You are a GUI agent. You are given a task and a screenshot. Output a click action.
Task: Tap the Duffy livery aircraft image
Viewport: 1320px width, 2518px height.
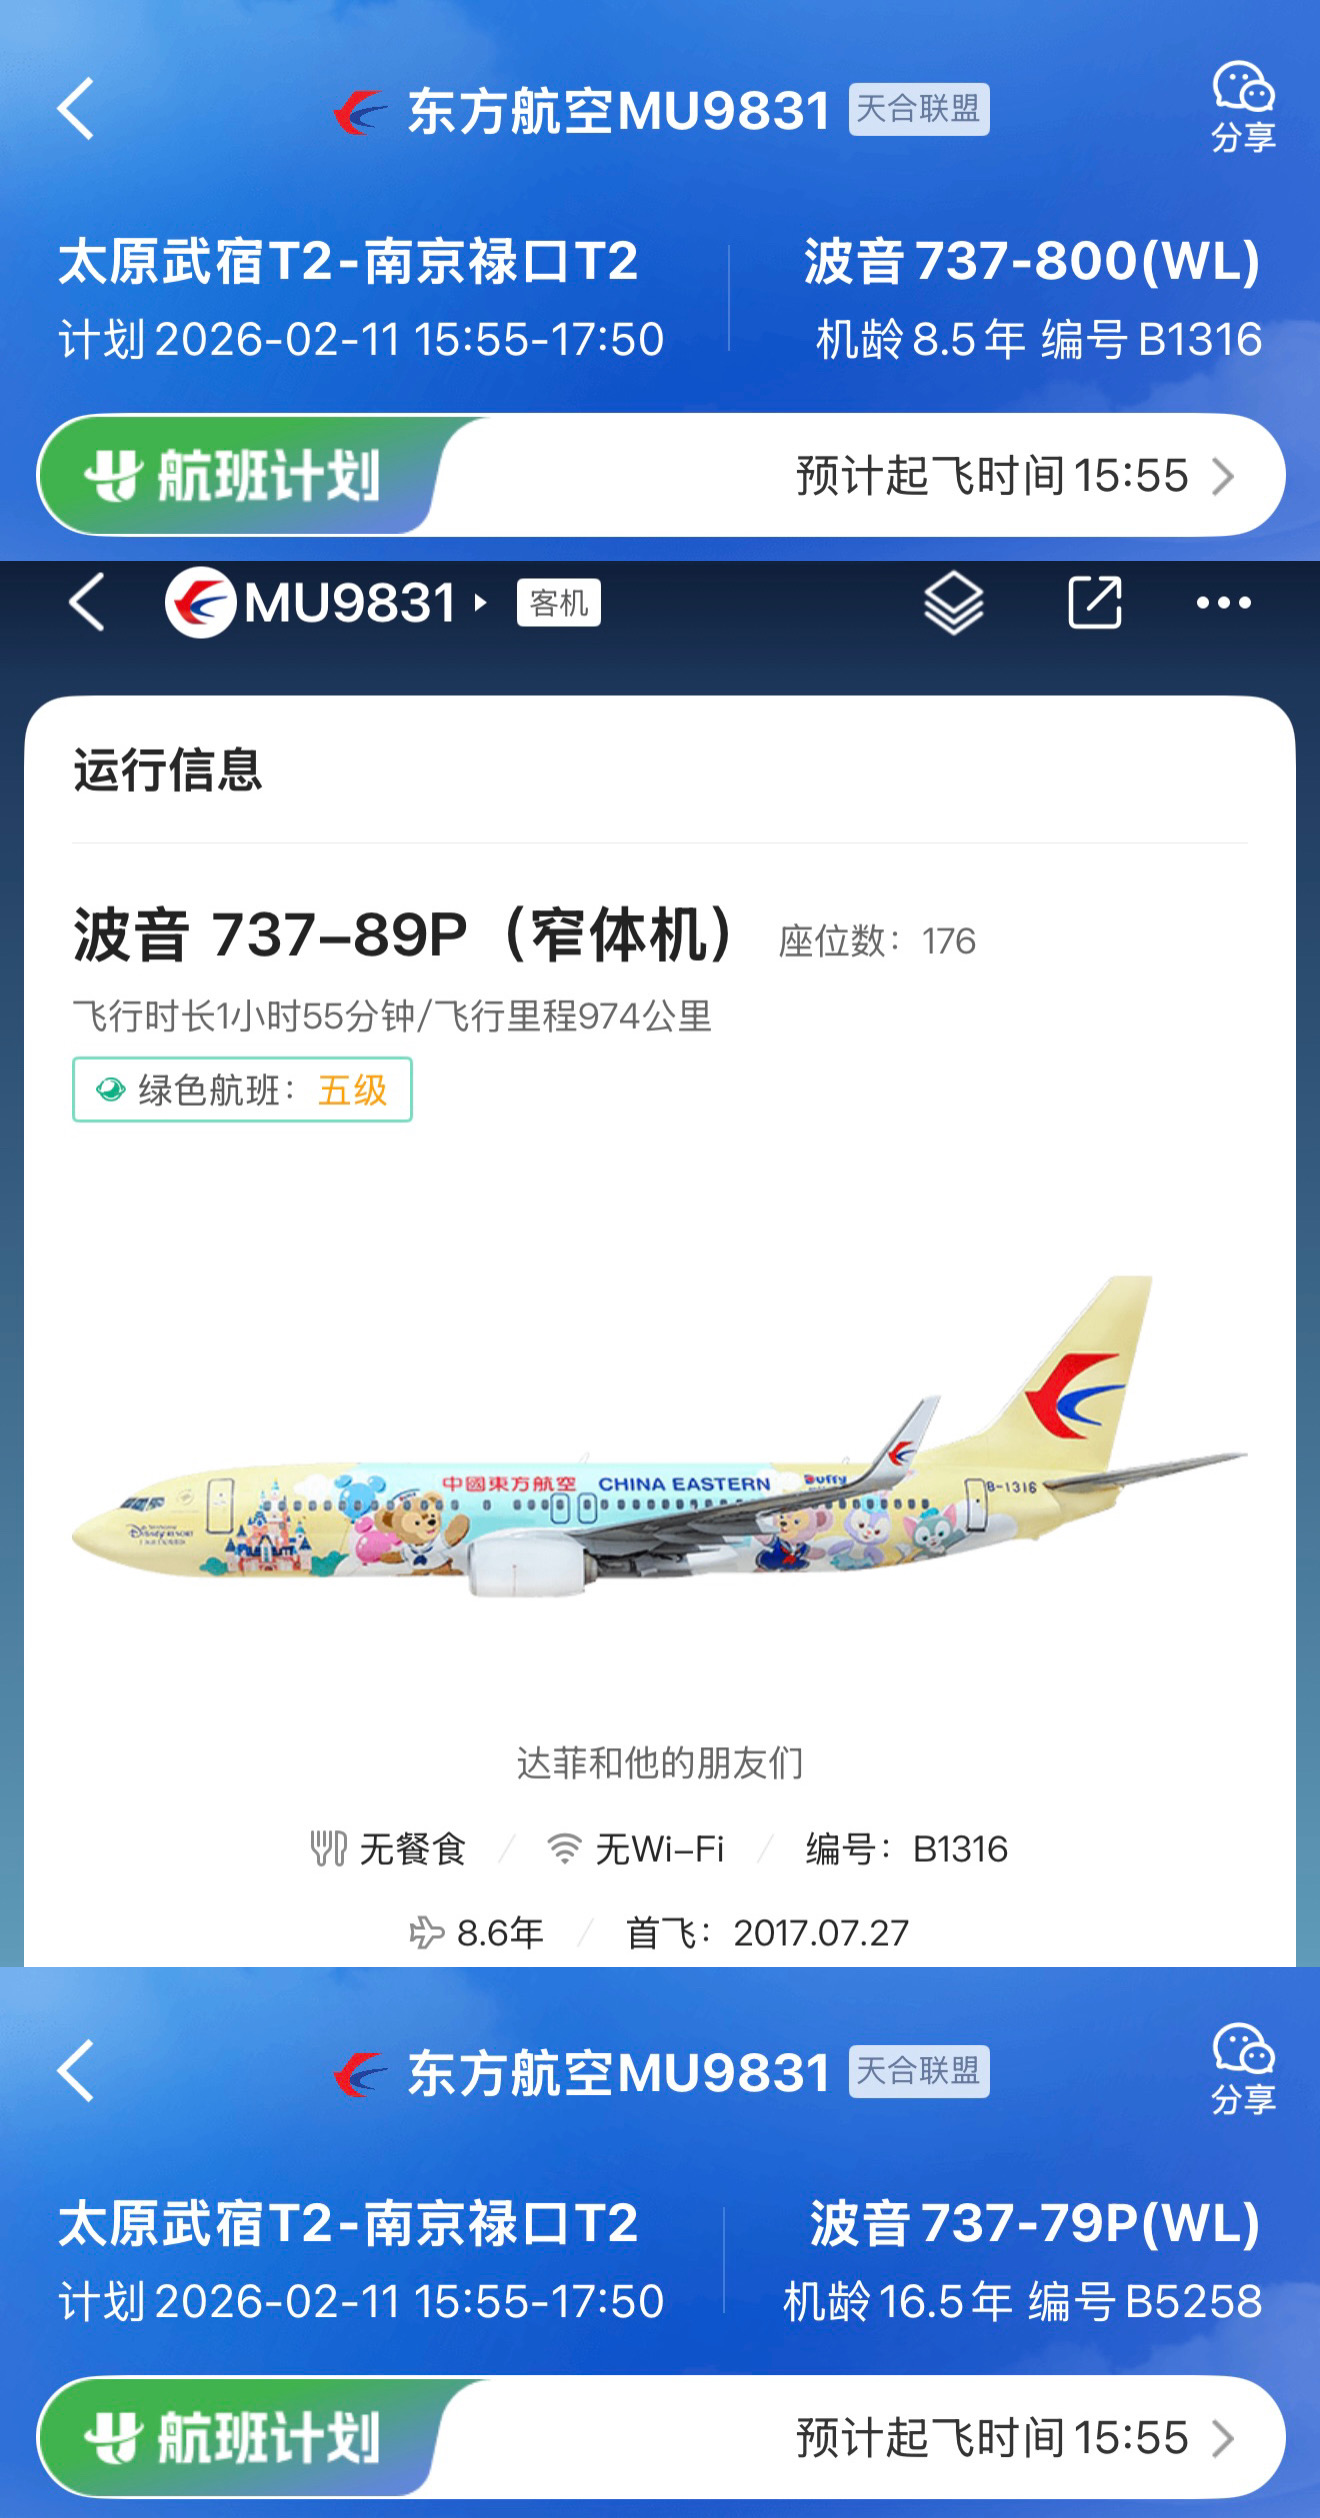click(x=659, y=1436)
